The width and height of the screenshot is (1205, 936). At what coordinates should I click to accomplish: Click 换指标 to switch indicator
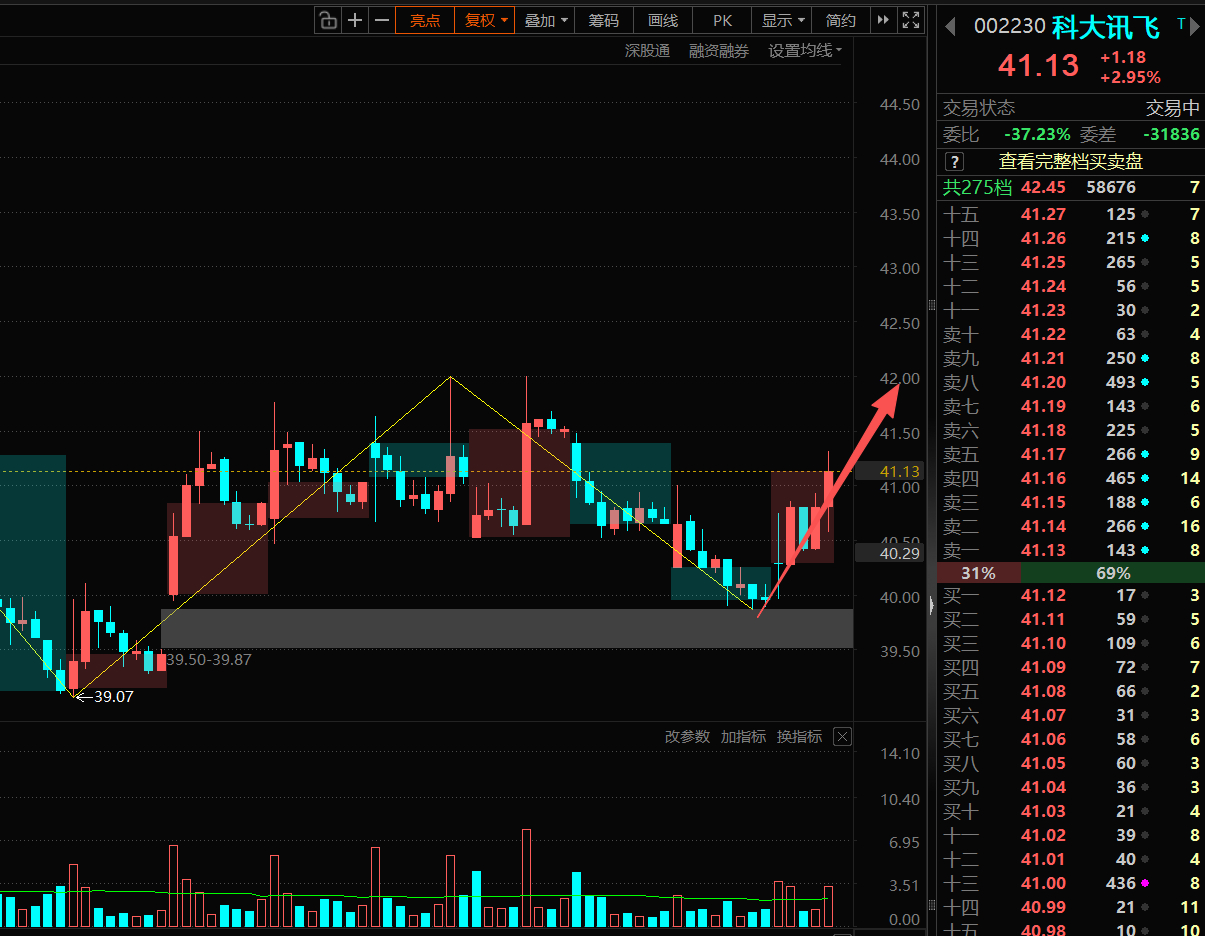coord(799,737)
